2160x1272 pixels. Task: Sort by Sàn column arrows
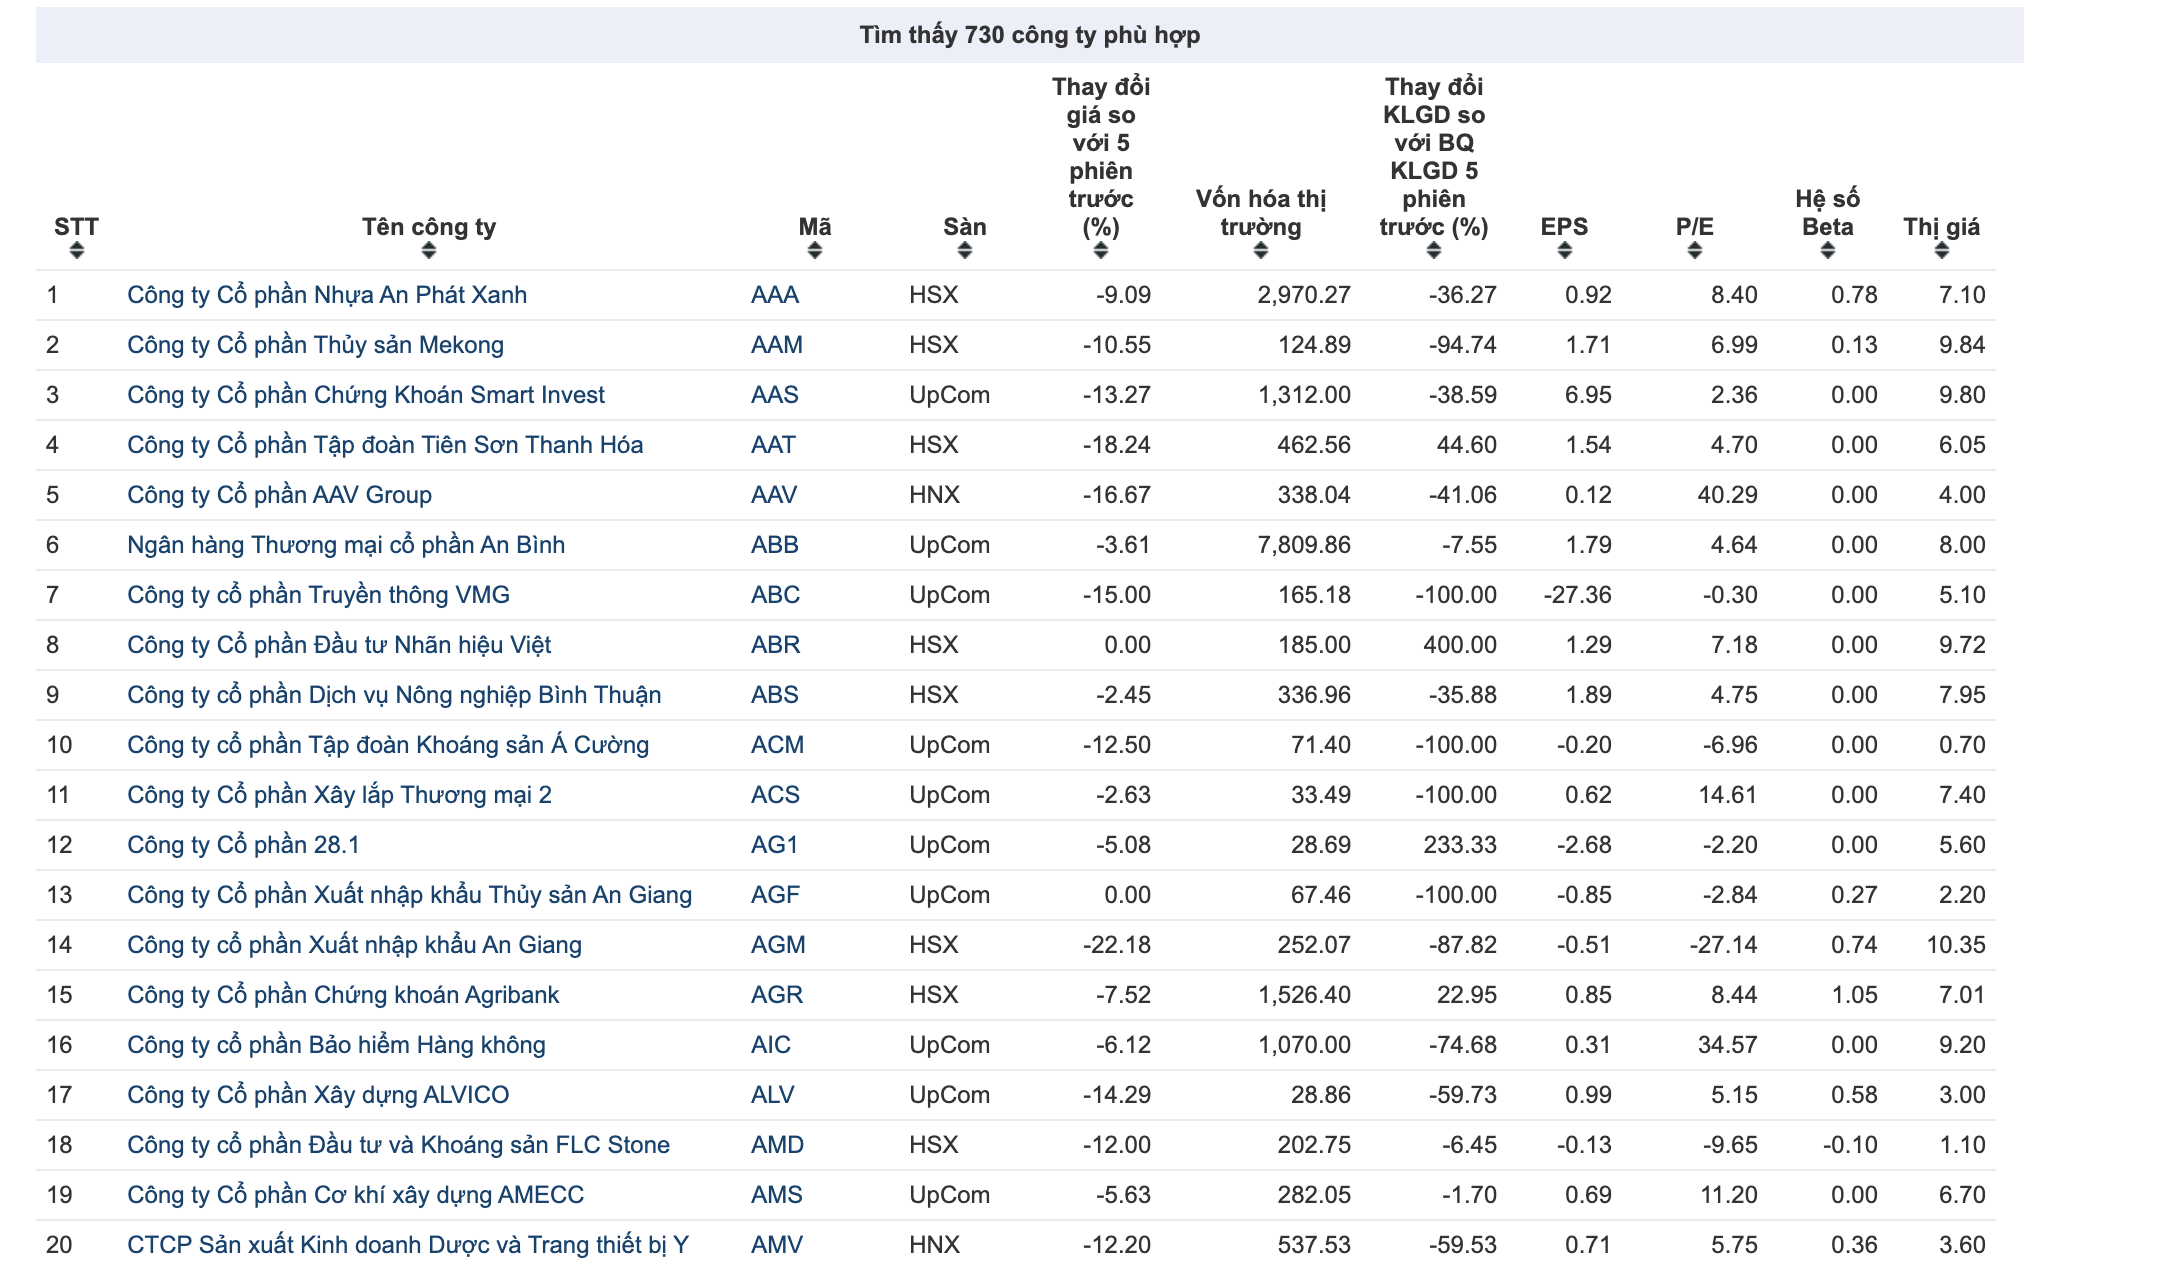[x=964, y=251]
